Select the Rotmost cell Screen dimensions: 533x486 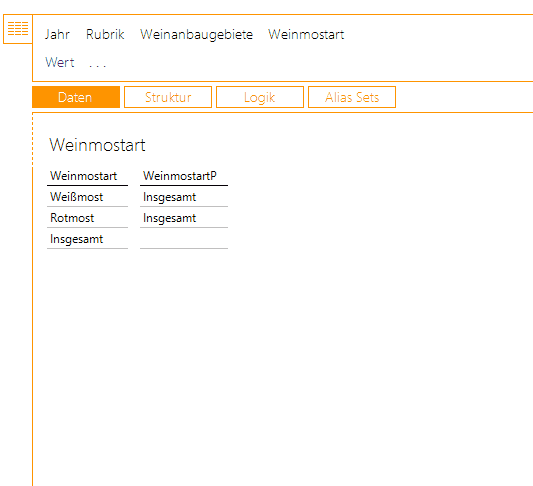tap(87, 218)
